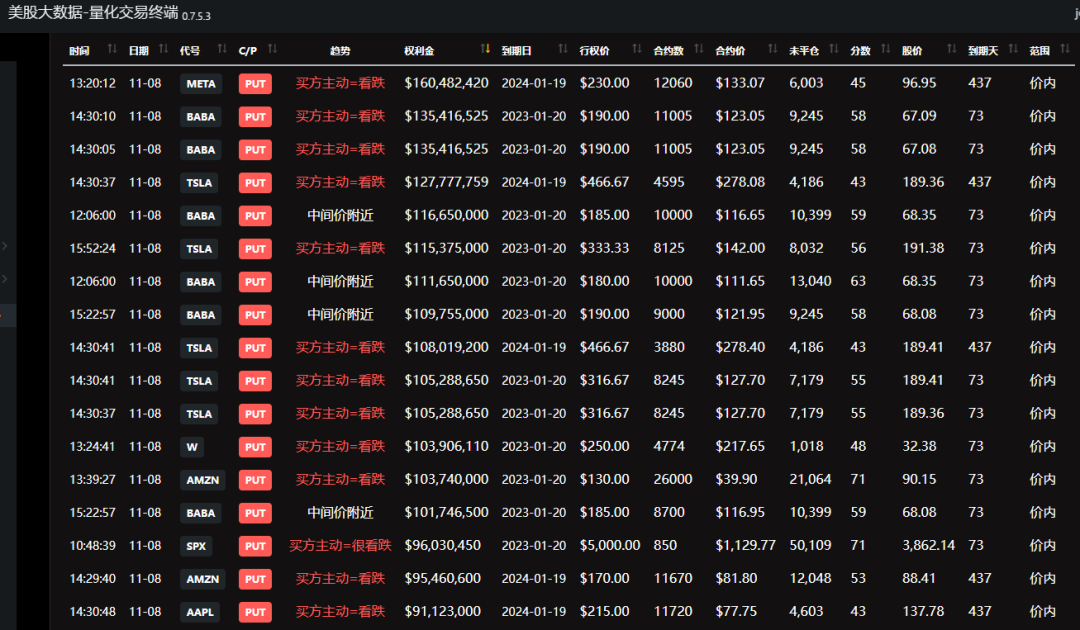Click PUT badge in the AAPL row
Image resolution: width=1080 pixels, height=630 pixels.
click(x=256, y=613)
